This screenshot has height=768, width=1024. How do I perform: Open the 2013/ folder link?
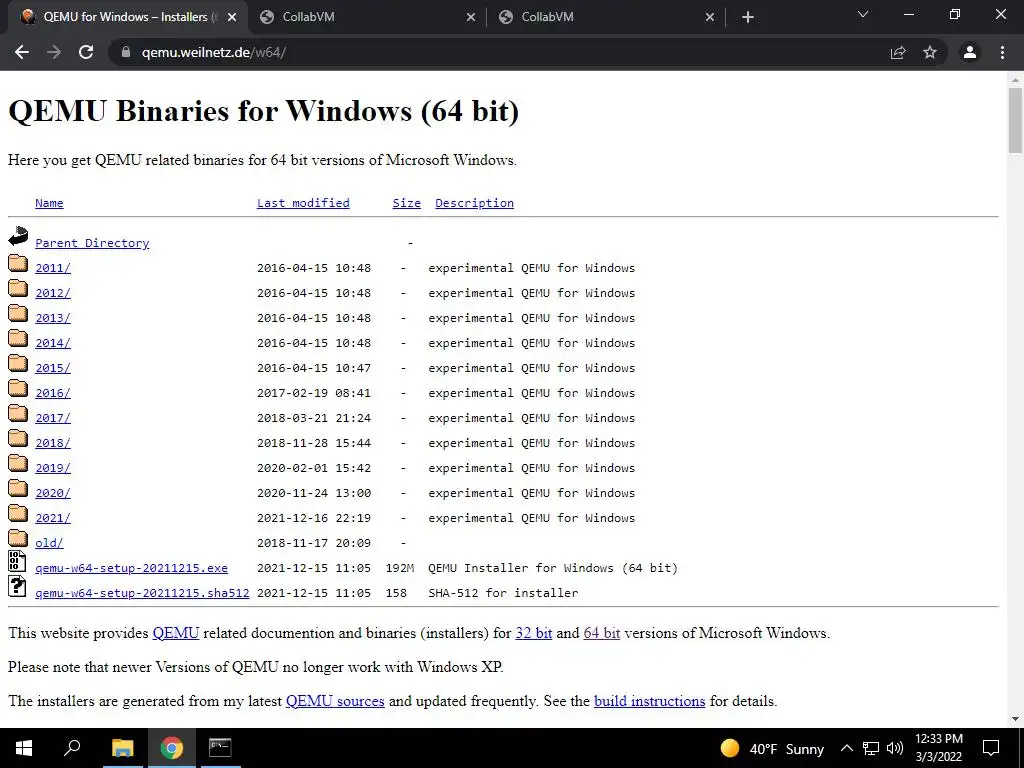click(x=53, y=318)
